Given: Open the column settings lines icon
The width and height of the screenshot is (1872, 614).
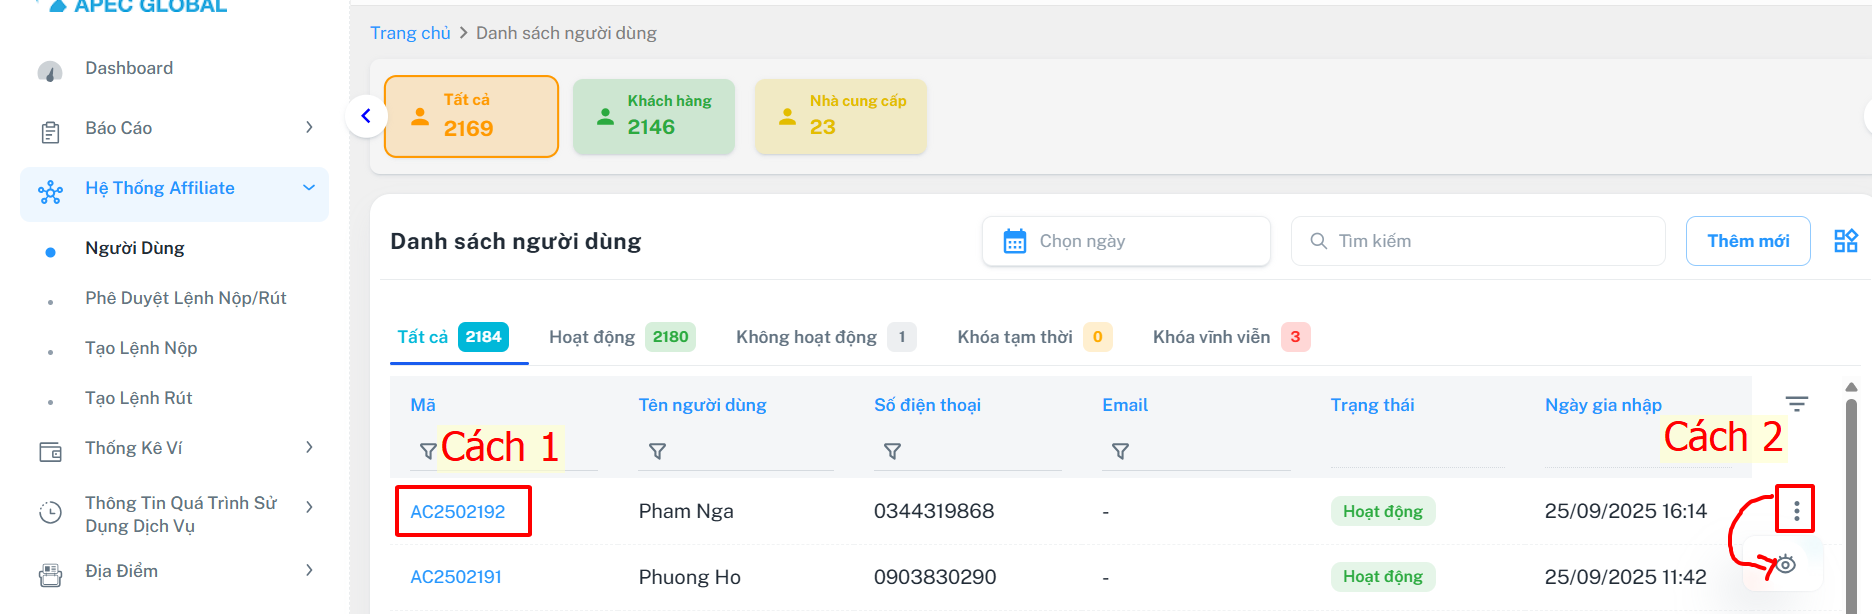Looking at the screenshot, I should coord(1796,404).
